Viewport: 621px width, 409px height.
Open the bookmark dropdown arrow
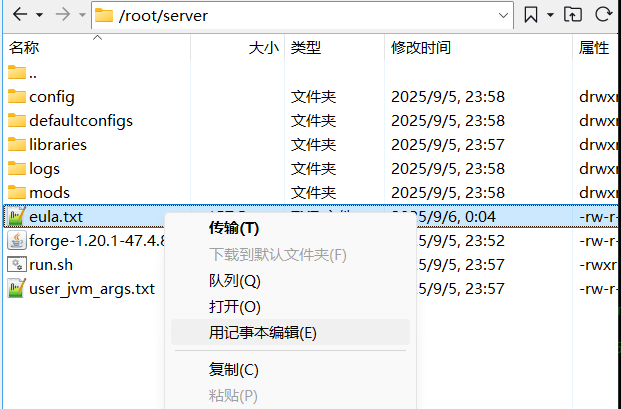(550, 15)
